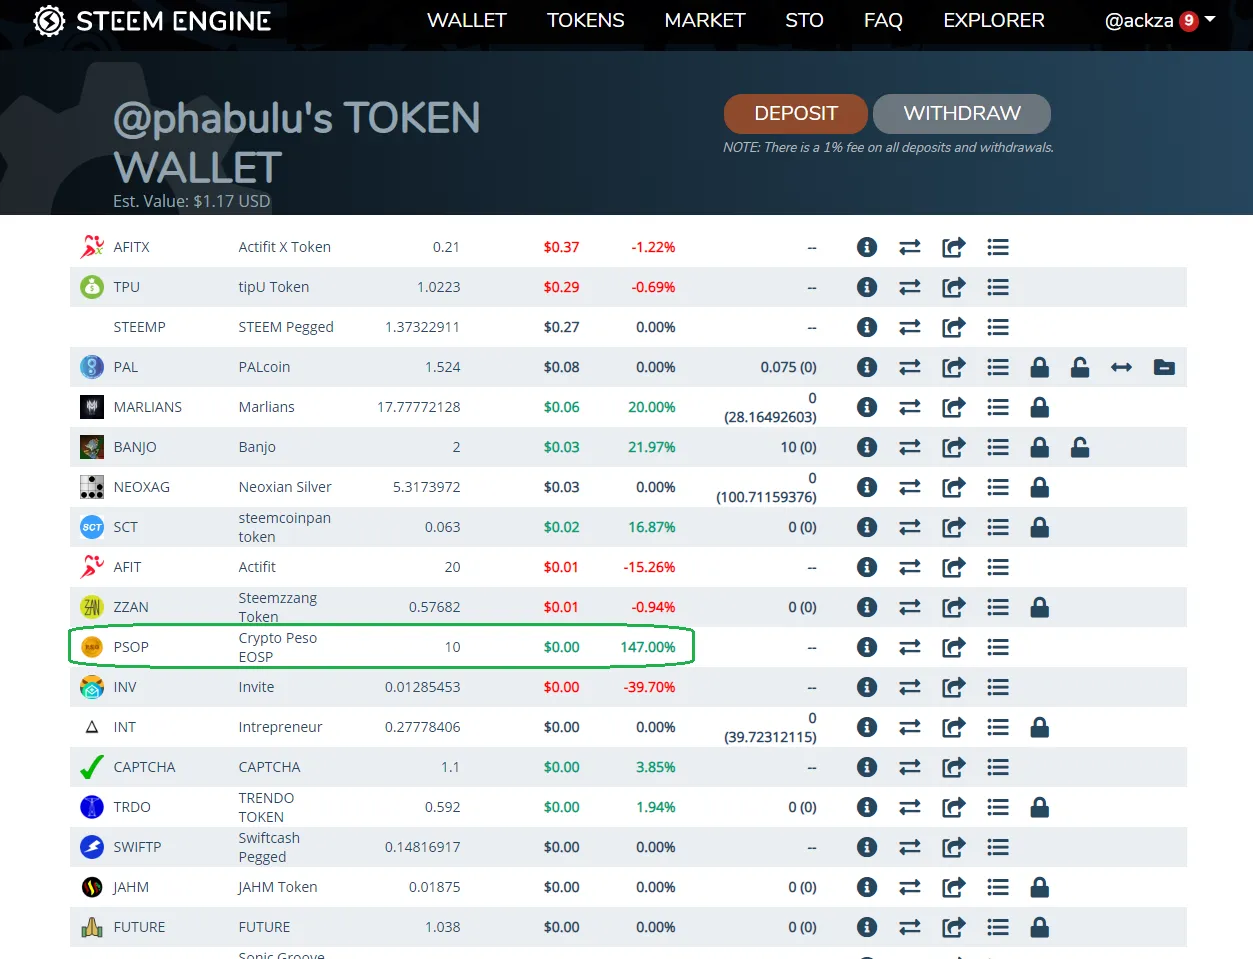Image resolution: width=1253 pixels, height=959 pixels.
Task: Click the lock icon for INT
Action: pyautogui.click(x=1040, y=727)
